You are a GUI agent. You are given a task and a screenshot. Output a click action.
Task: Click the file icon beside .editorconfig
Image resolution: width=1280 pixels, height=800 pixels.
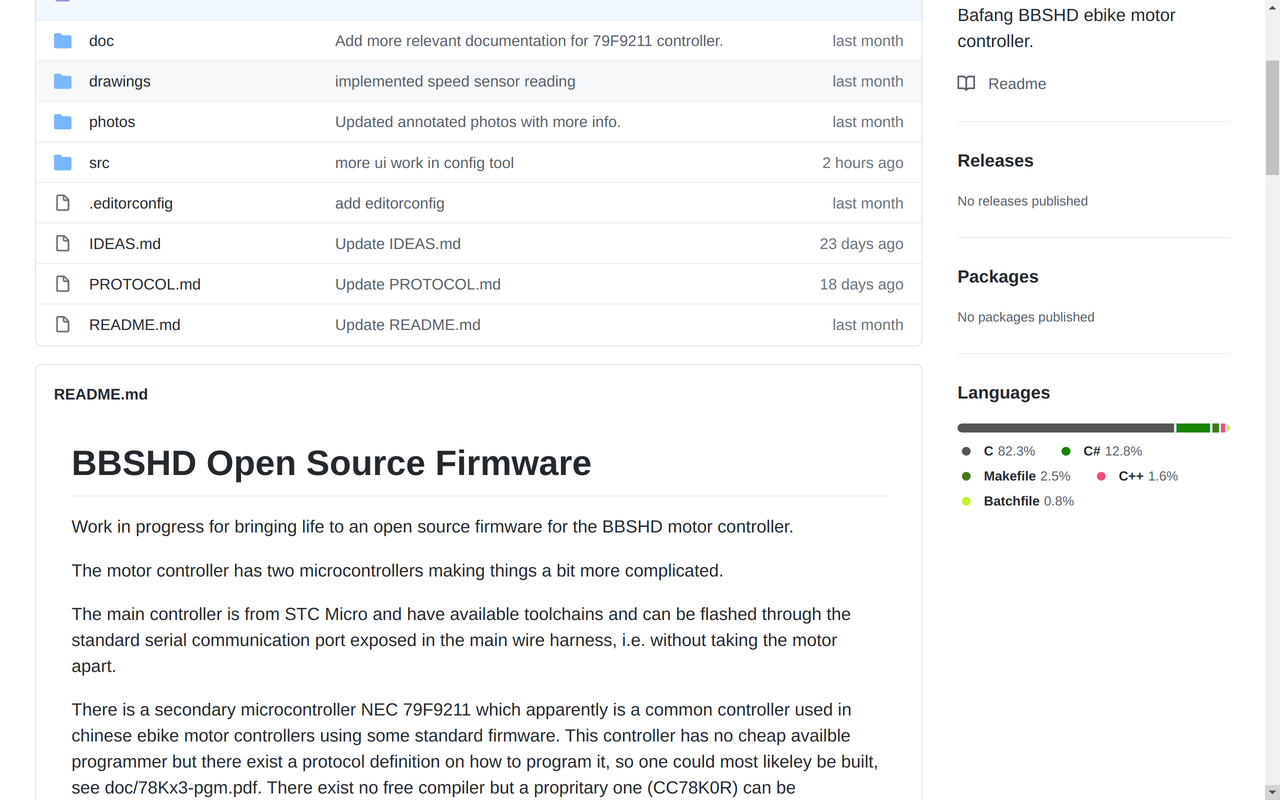point(62,202)
